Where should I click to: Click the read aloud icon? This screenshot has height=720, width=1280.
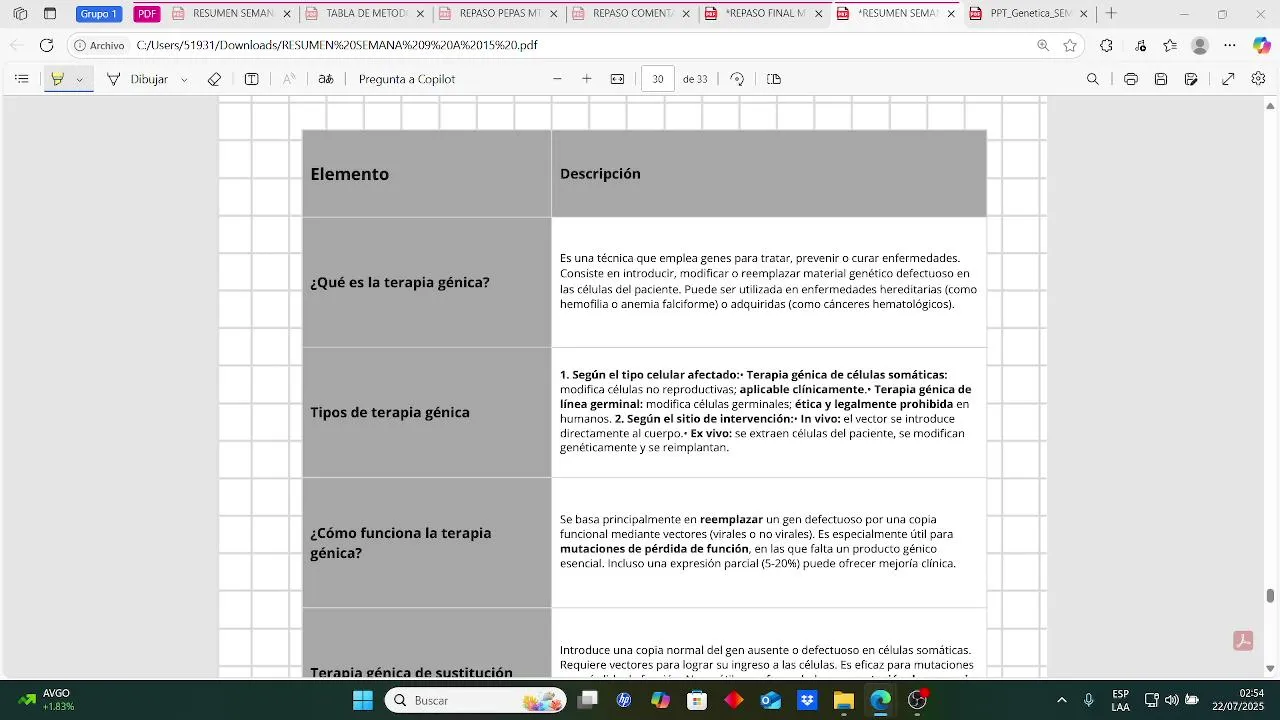289,79
